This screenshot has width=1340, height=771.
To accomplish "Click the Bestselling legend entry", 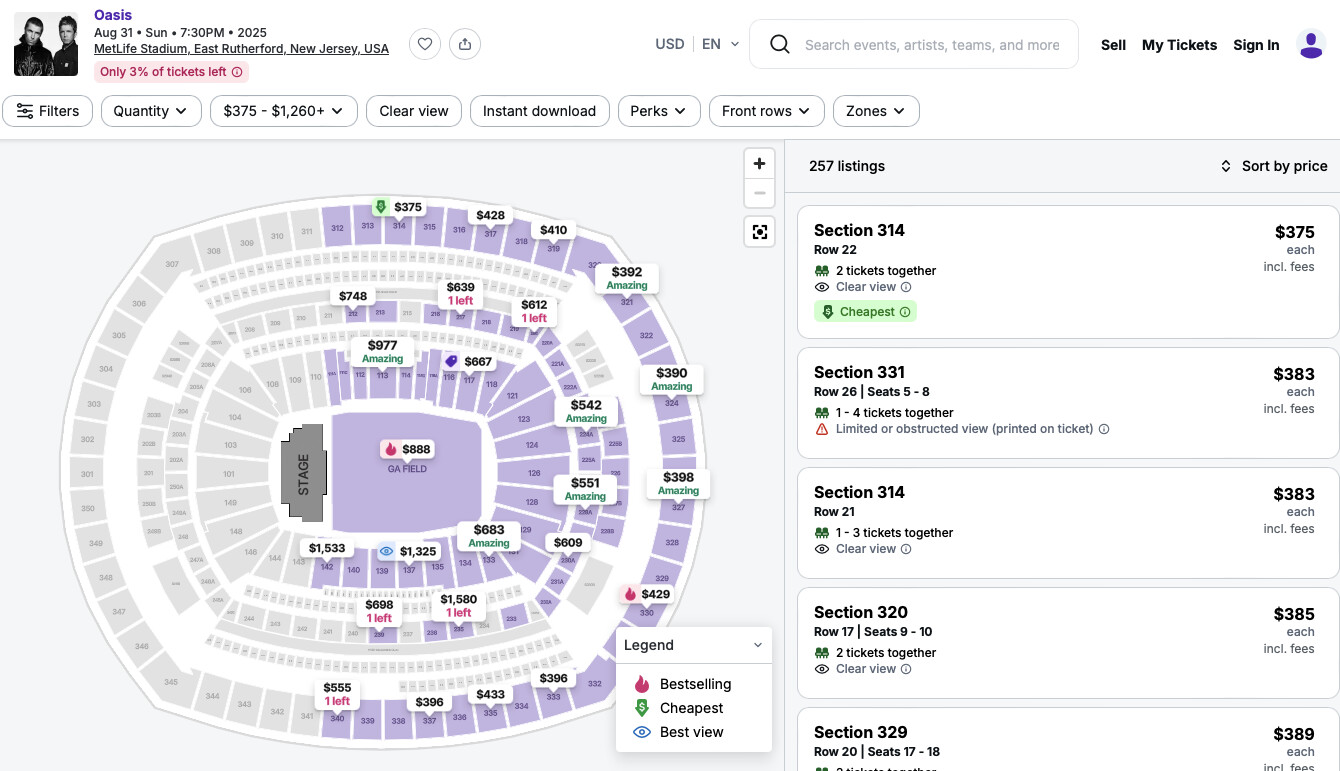I will [682, 684].
